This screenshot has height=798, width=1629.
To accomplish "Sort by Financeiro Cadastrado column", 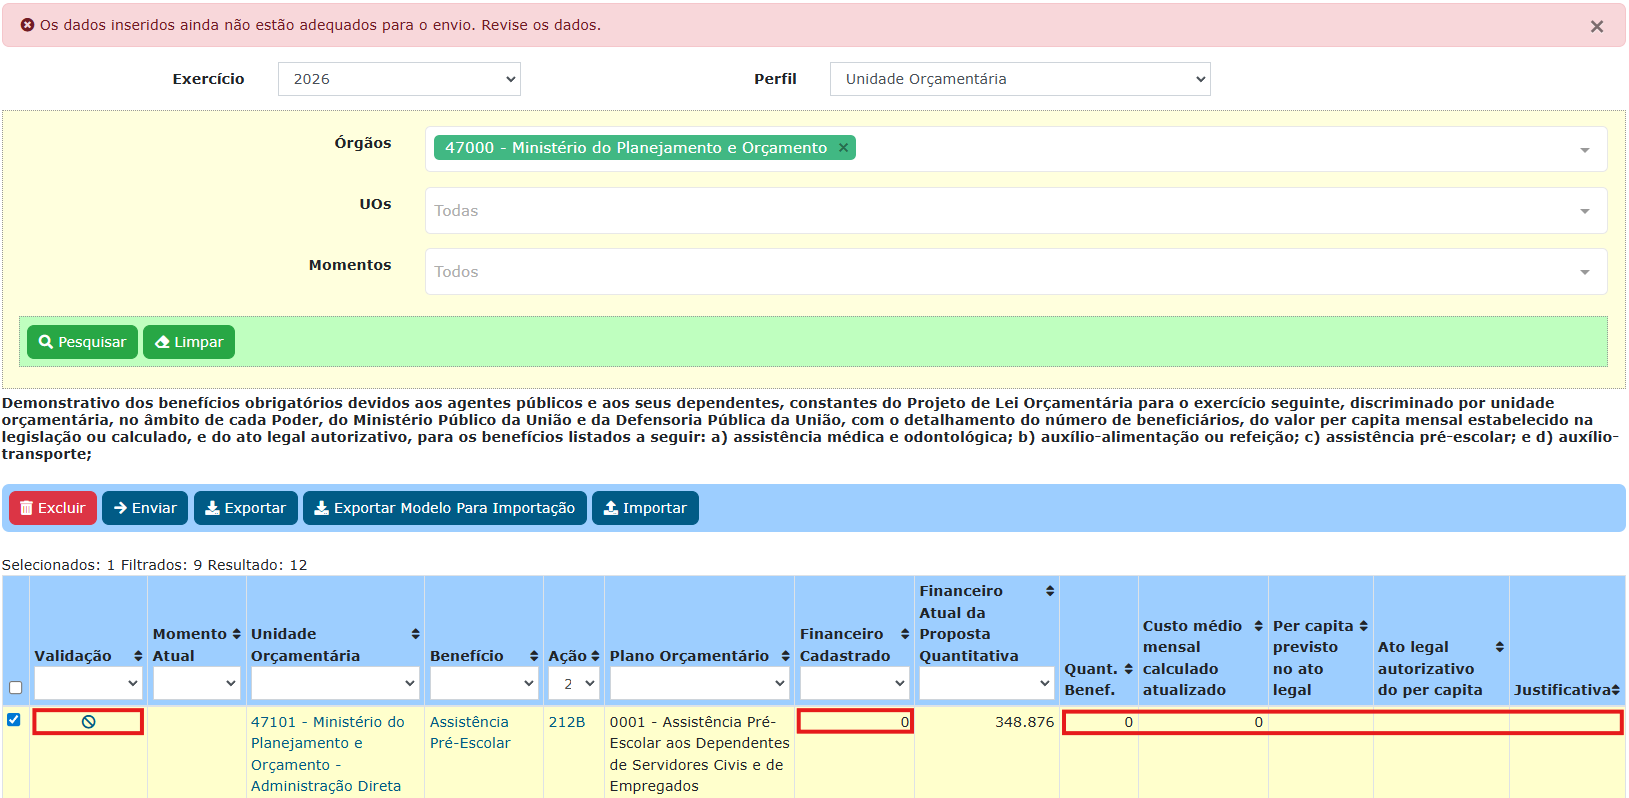I will click(905, 634).
